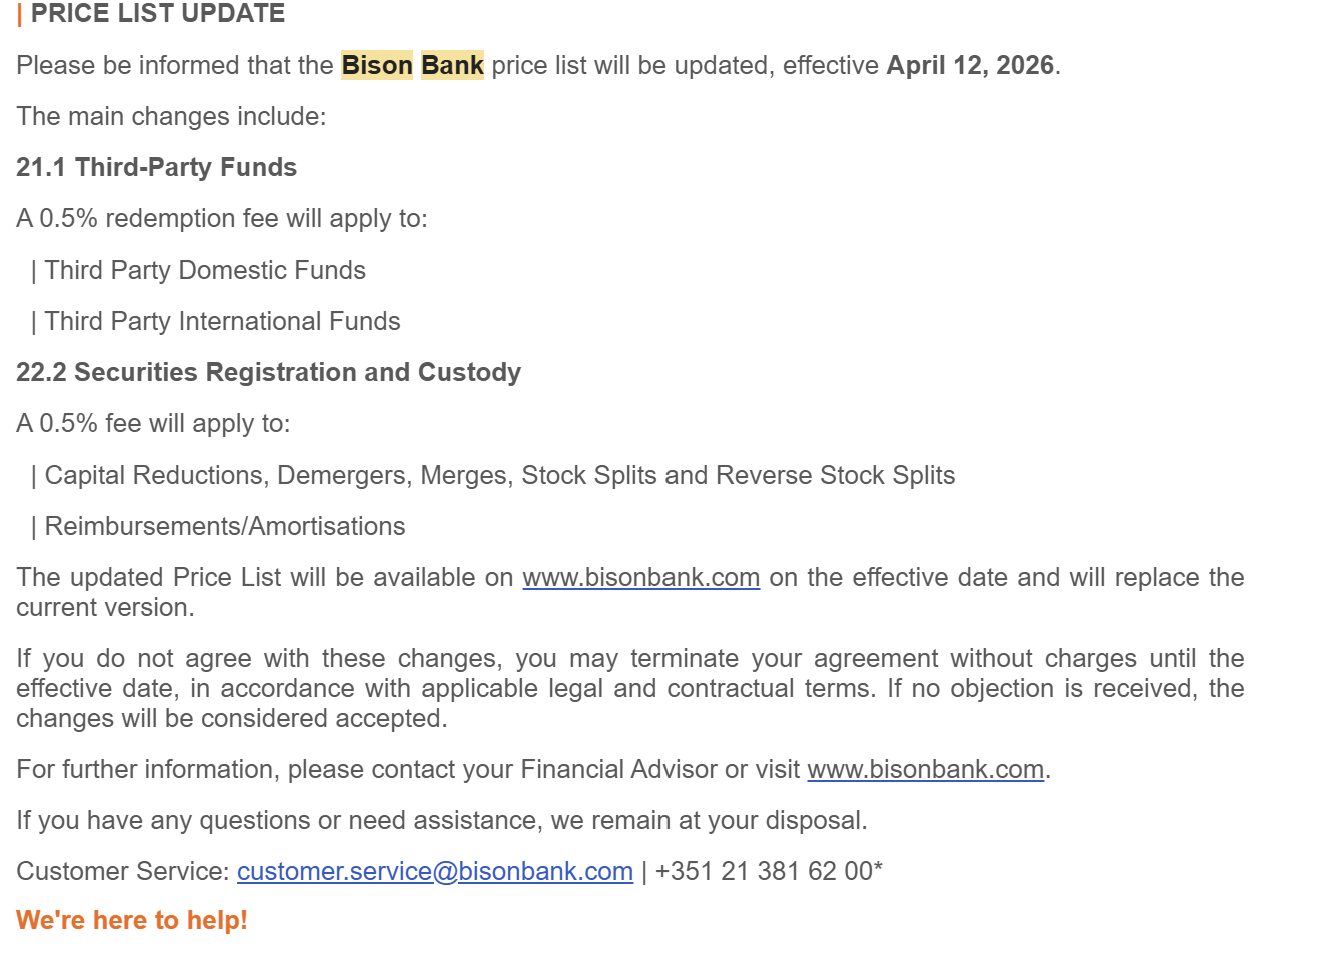
Task: Click the "Customer Service:" label
Action: pyautogui.click(x=123, y=872)
